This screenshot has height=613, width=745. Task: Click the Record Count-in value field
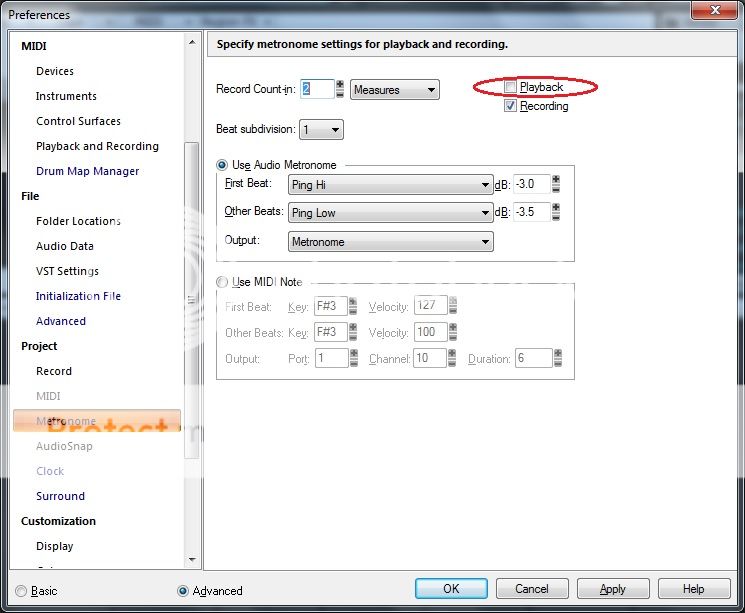pyautogui.click(x=316, y=89)
